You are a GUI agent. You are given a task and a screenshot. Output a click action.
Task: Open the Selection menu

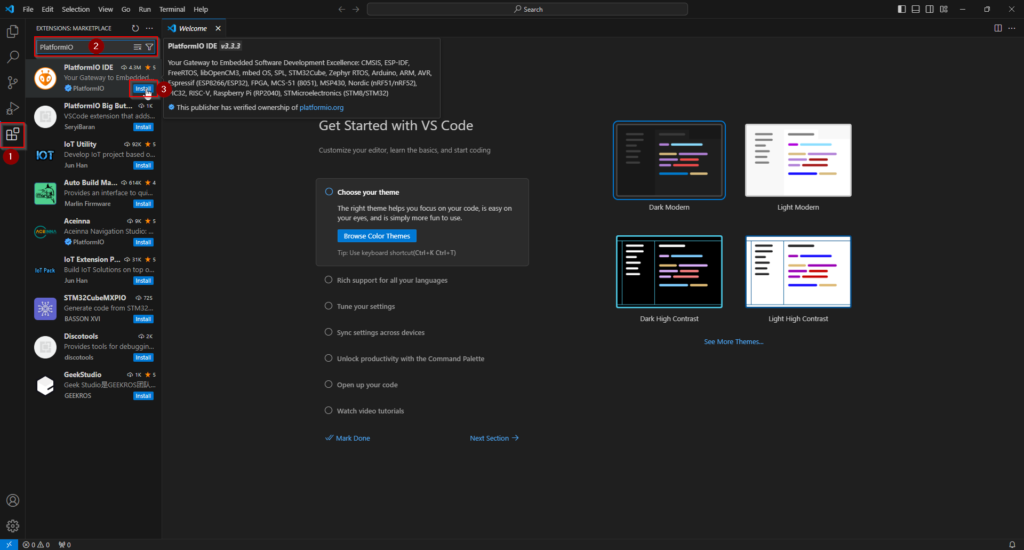[76, 9]
